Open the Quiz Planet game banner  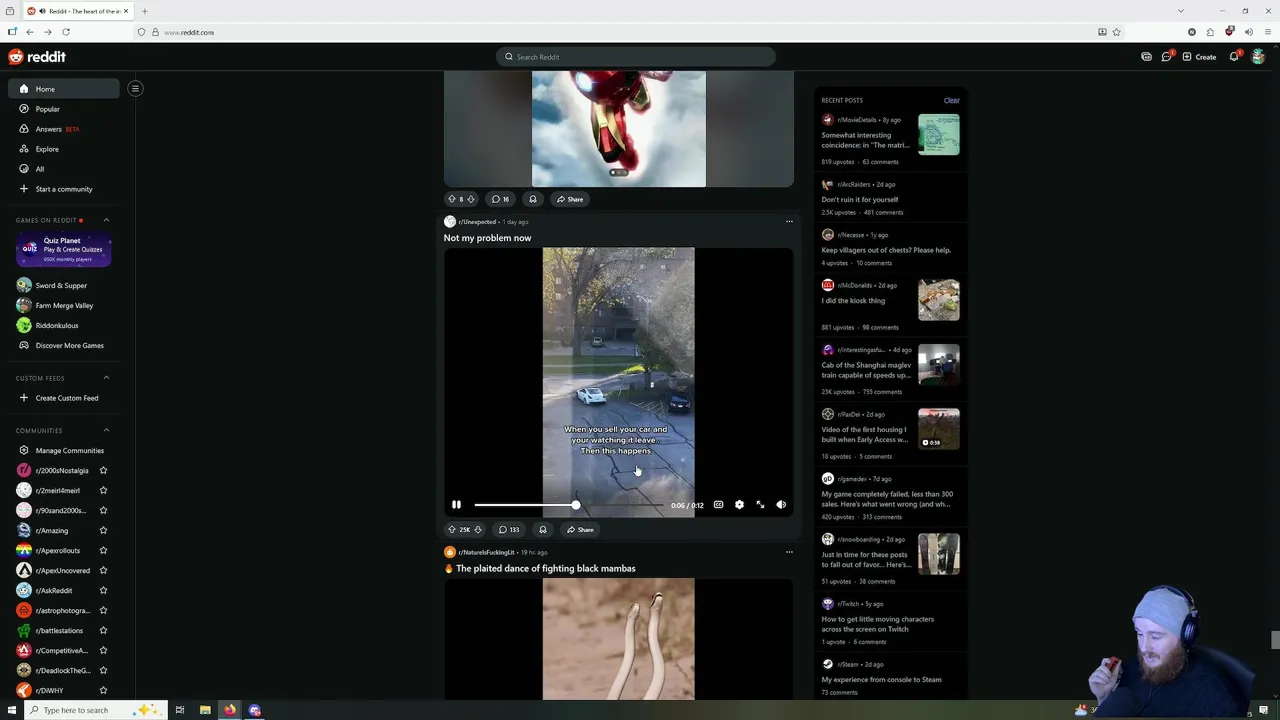click(x=63, y=250)
